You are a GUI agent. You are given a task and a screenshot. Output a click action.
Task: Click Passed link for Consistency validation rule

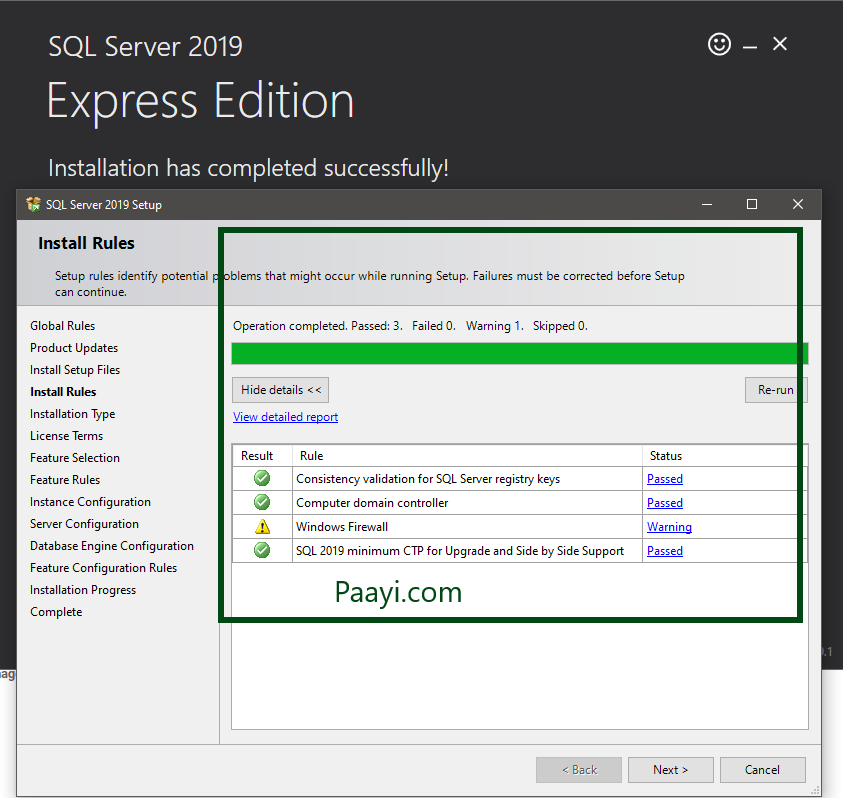click(x=664, y=478)
